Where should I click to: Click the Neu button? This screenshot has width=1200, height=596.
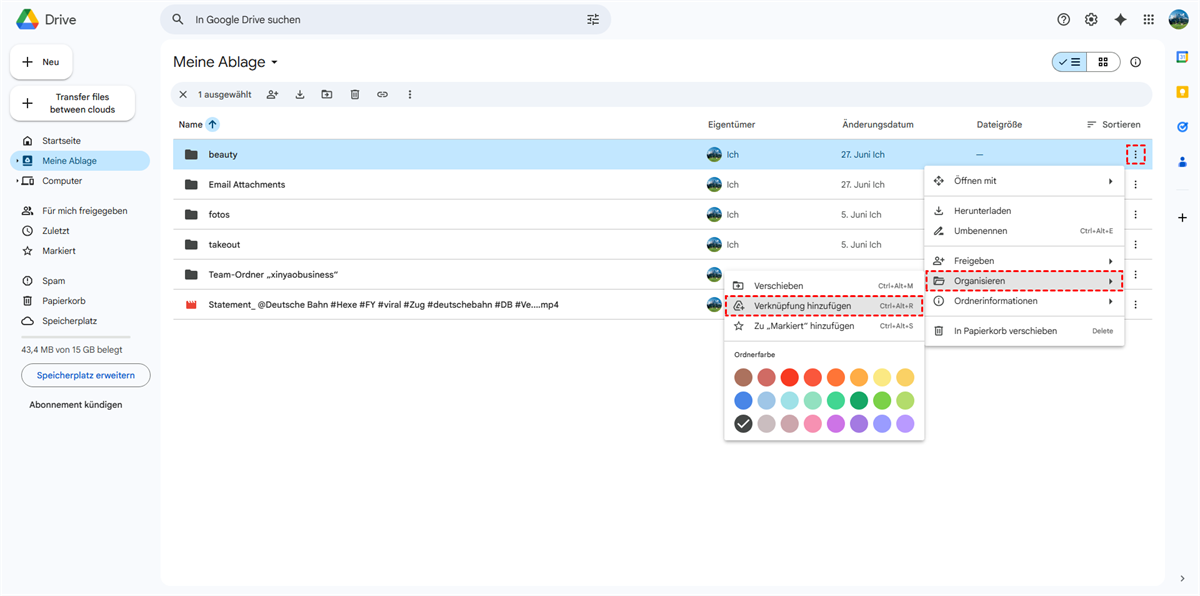[x=41, y=62]
